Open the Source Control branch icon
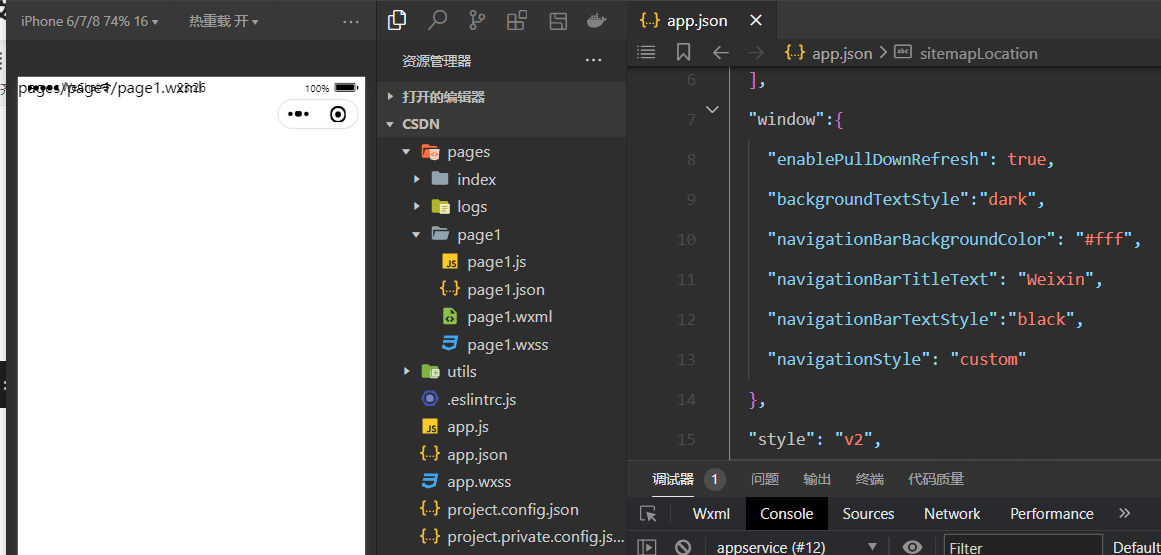This screenshot has width=1161, height=555. (x=478, y=21)
